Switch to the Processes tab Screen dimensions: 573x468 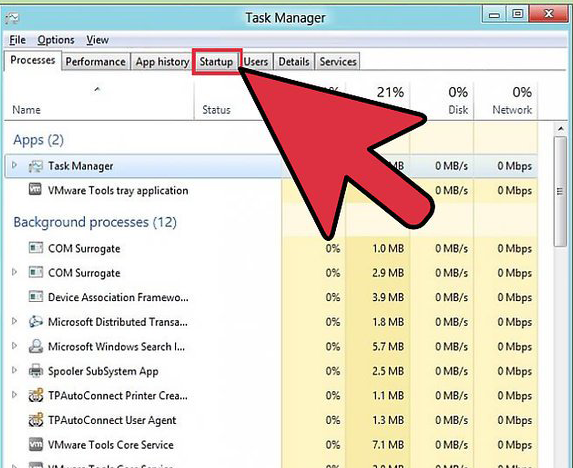tap(33, 60)
